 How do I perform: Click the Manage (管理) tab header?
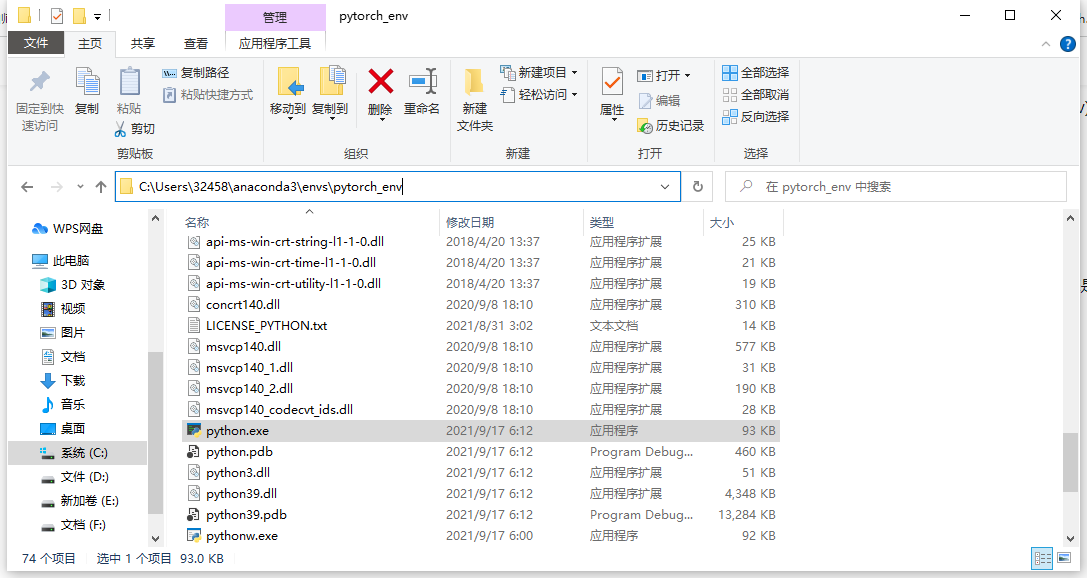point(275,17)
